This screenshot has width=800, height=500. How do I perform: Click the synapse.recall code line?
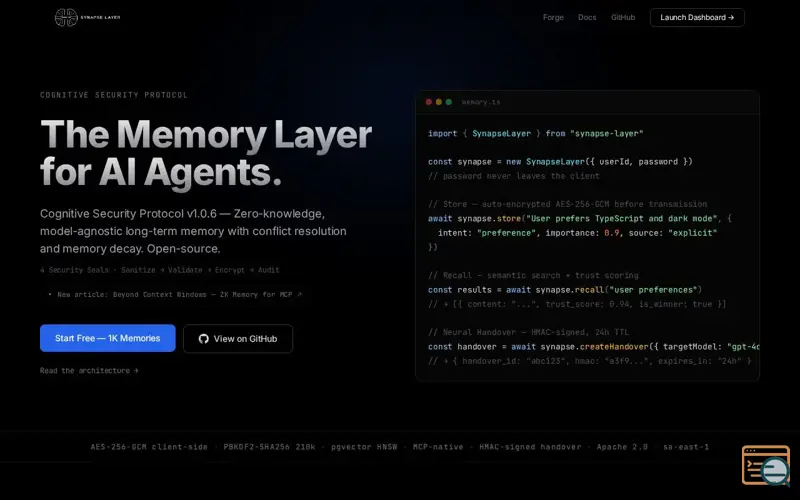coord(565,290)
